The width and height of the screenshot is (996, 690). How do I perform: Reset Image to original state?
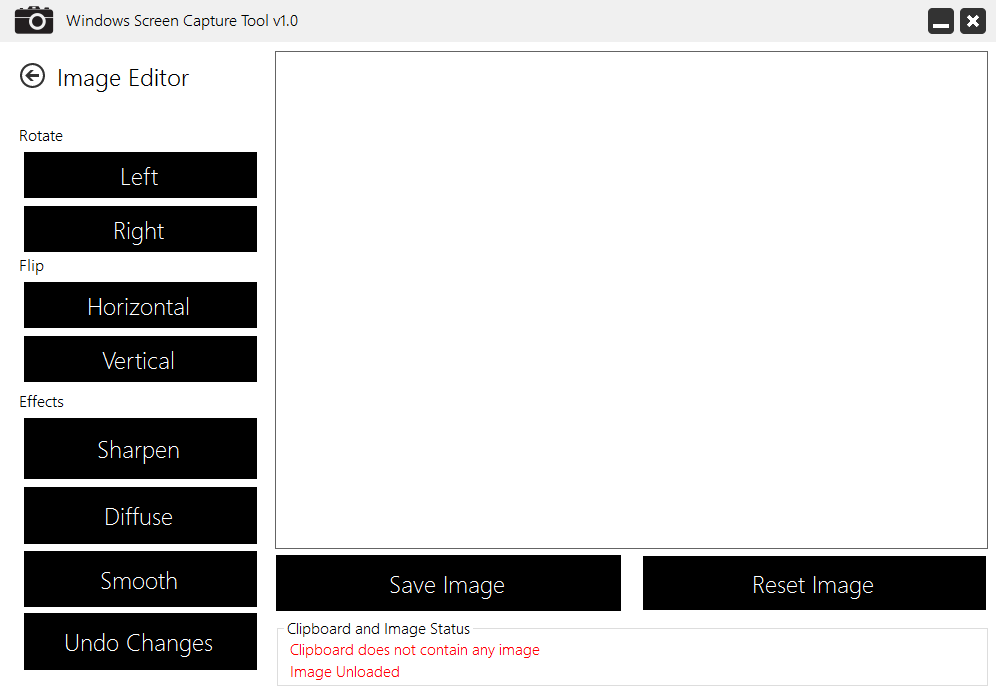click(x=813, y=583)
